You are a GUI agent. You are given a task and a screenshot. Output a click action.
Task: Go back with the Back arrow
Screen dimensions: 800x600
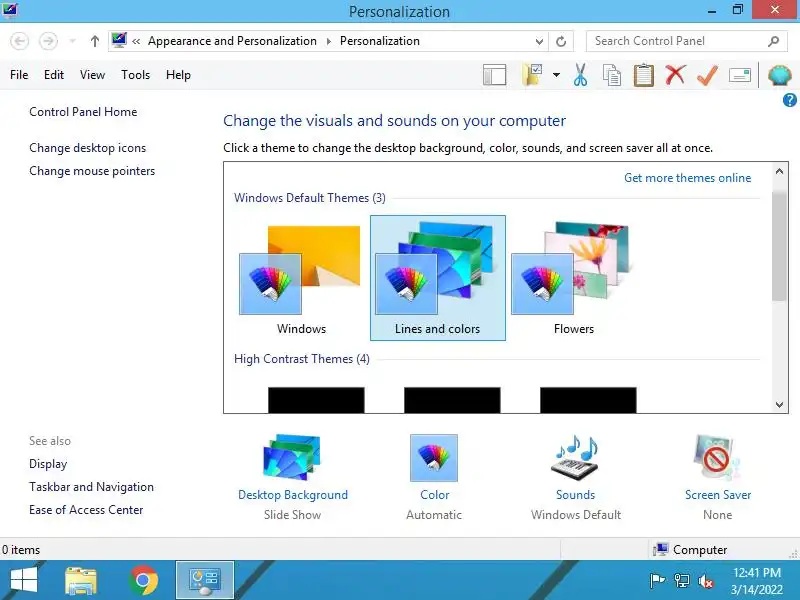(19, 41)
